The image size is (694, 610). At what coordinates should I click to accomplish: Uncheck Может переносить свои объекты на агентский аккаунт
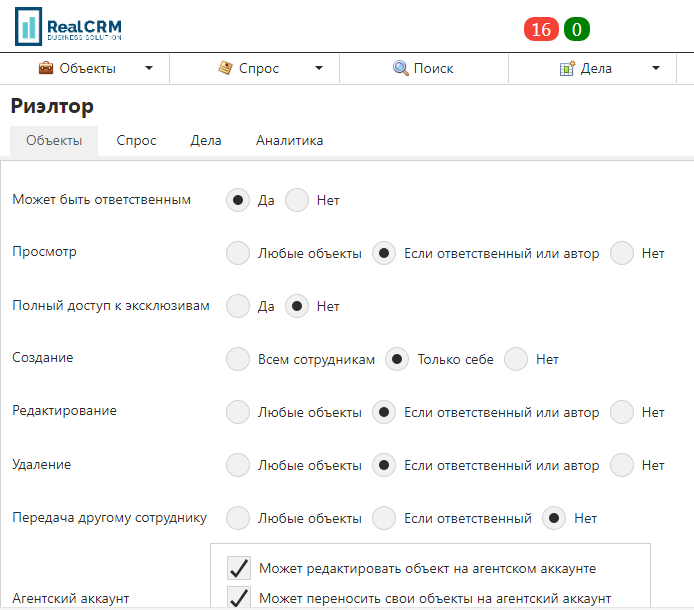pyautogui.click(x=239, y=598)
